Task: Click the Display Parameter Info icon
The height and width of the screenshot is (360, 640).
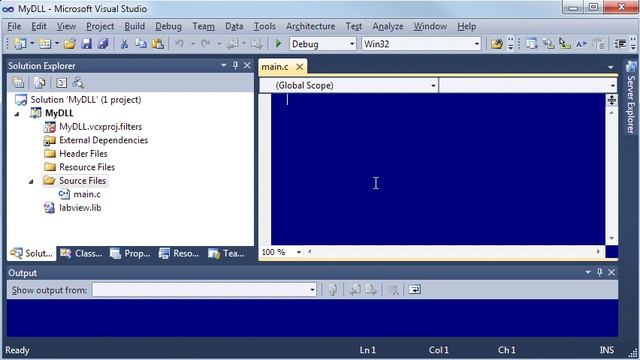Action: tap(548, 44)
